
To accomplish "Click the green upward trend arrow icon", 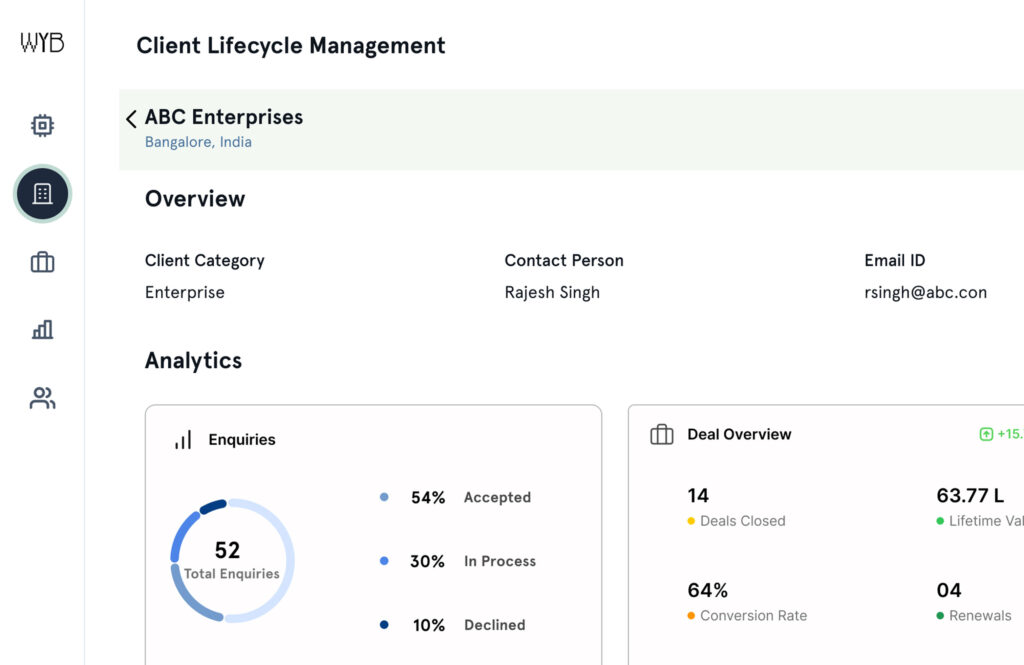I will (986, 434).
